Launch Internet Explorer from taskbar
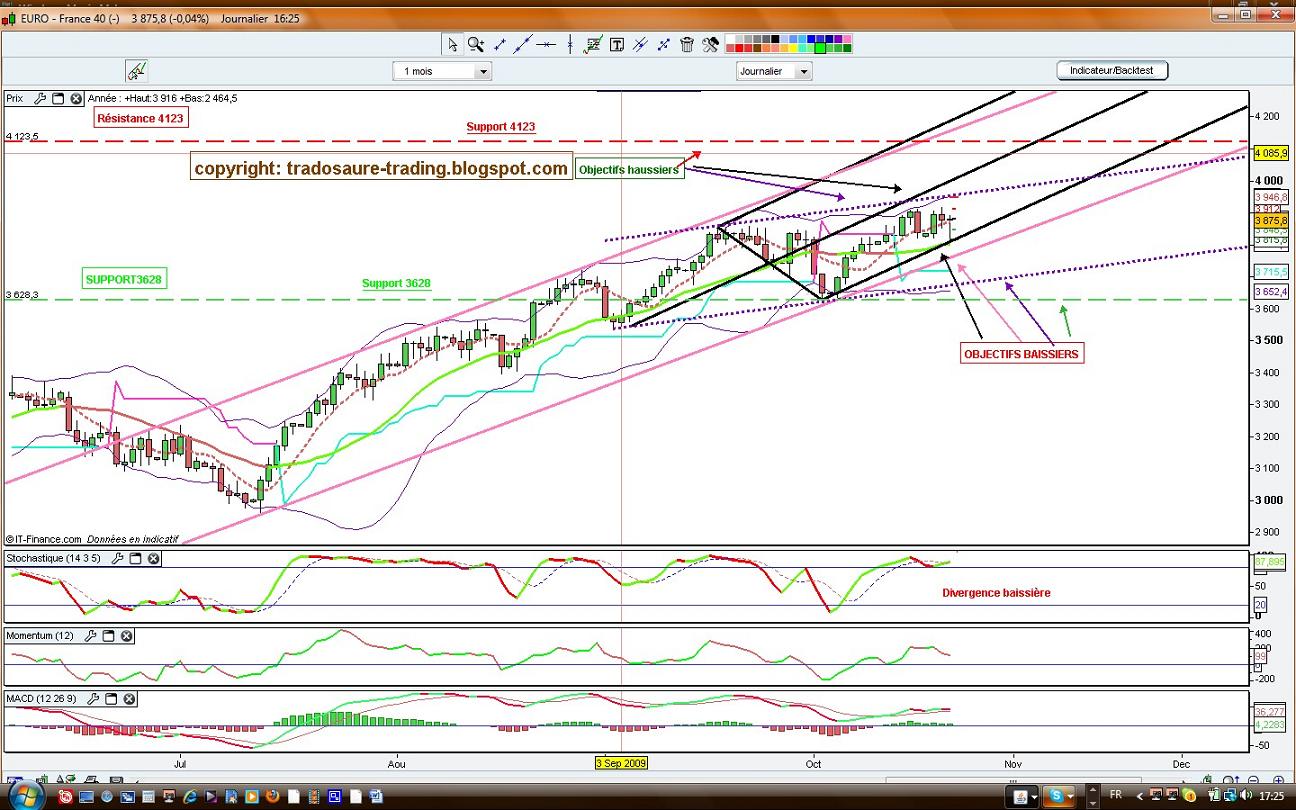Image resolution: width=1296 pixels, height=810 pixels. (190, 796)
